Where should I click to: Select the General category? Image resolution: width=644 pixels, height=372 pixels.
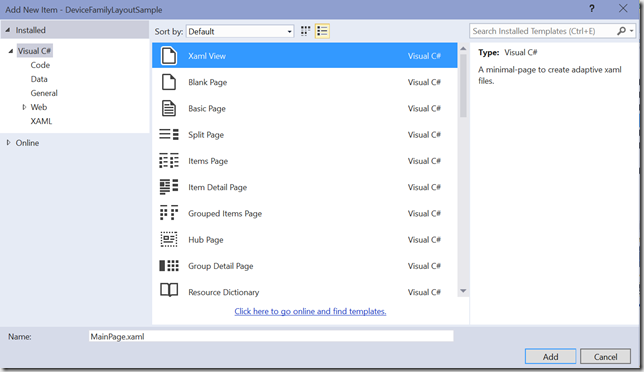[44, 93]
